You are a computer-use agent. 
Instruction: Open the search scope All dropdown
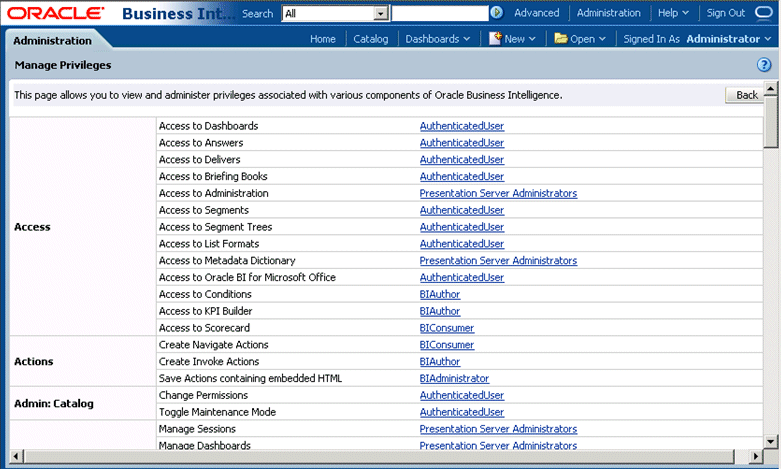coord(336,13)
